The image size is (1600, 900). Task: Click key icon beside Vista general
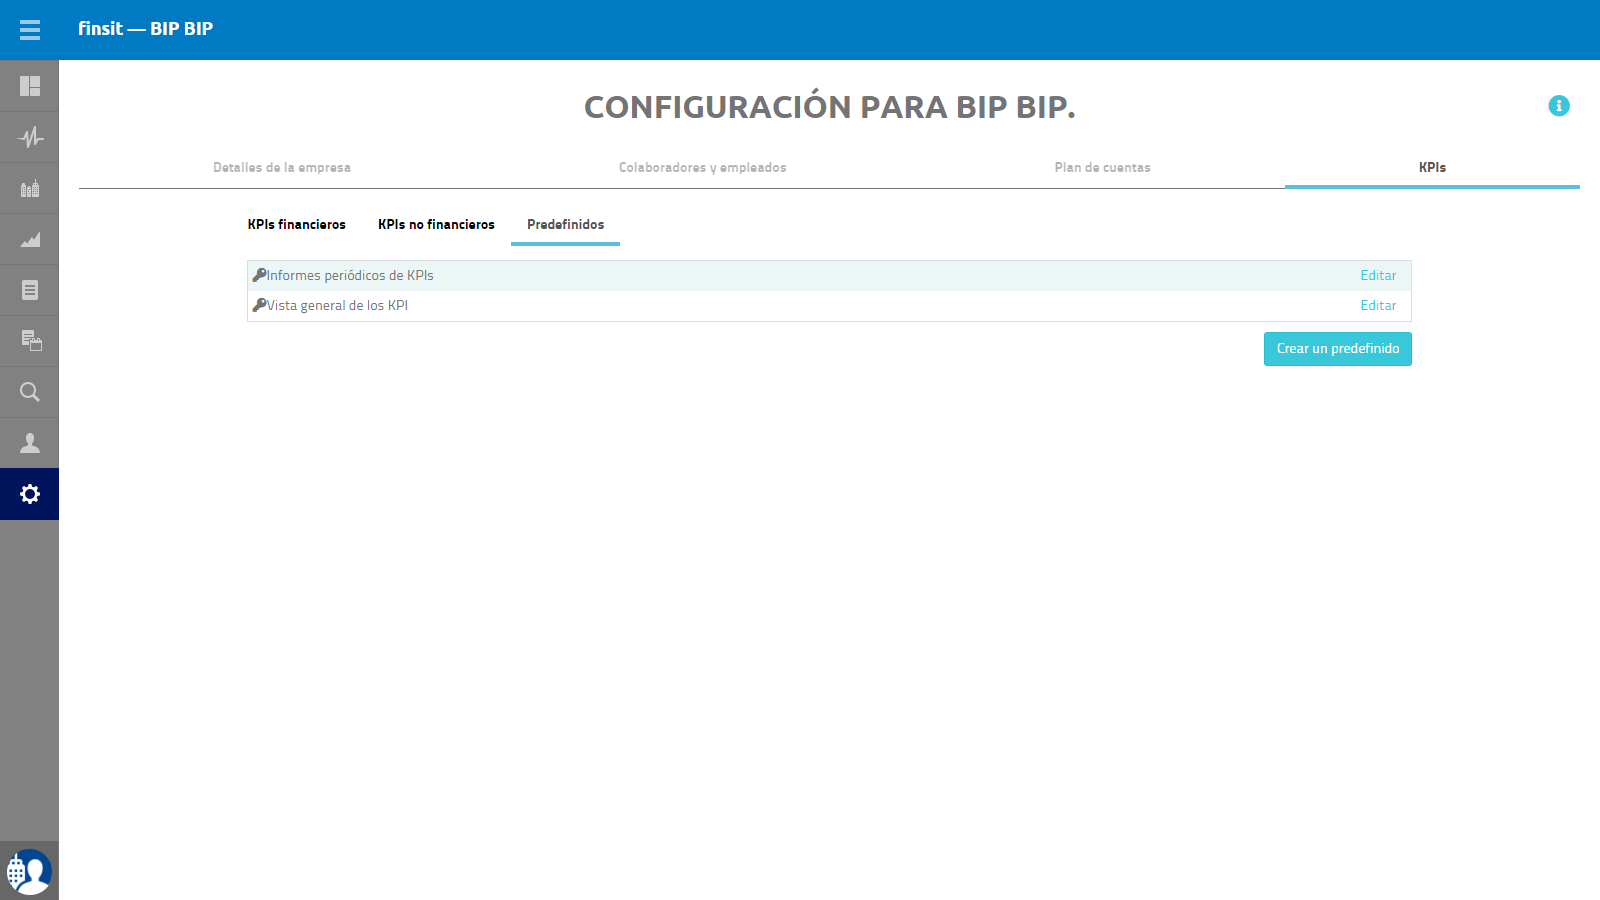(259, 305)
